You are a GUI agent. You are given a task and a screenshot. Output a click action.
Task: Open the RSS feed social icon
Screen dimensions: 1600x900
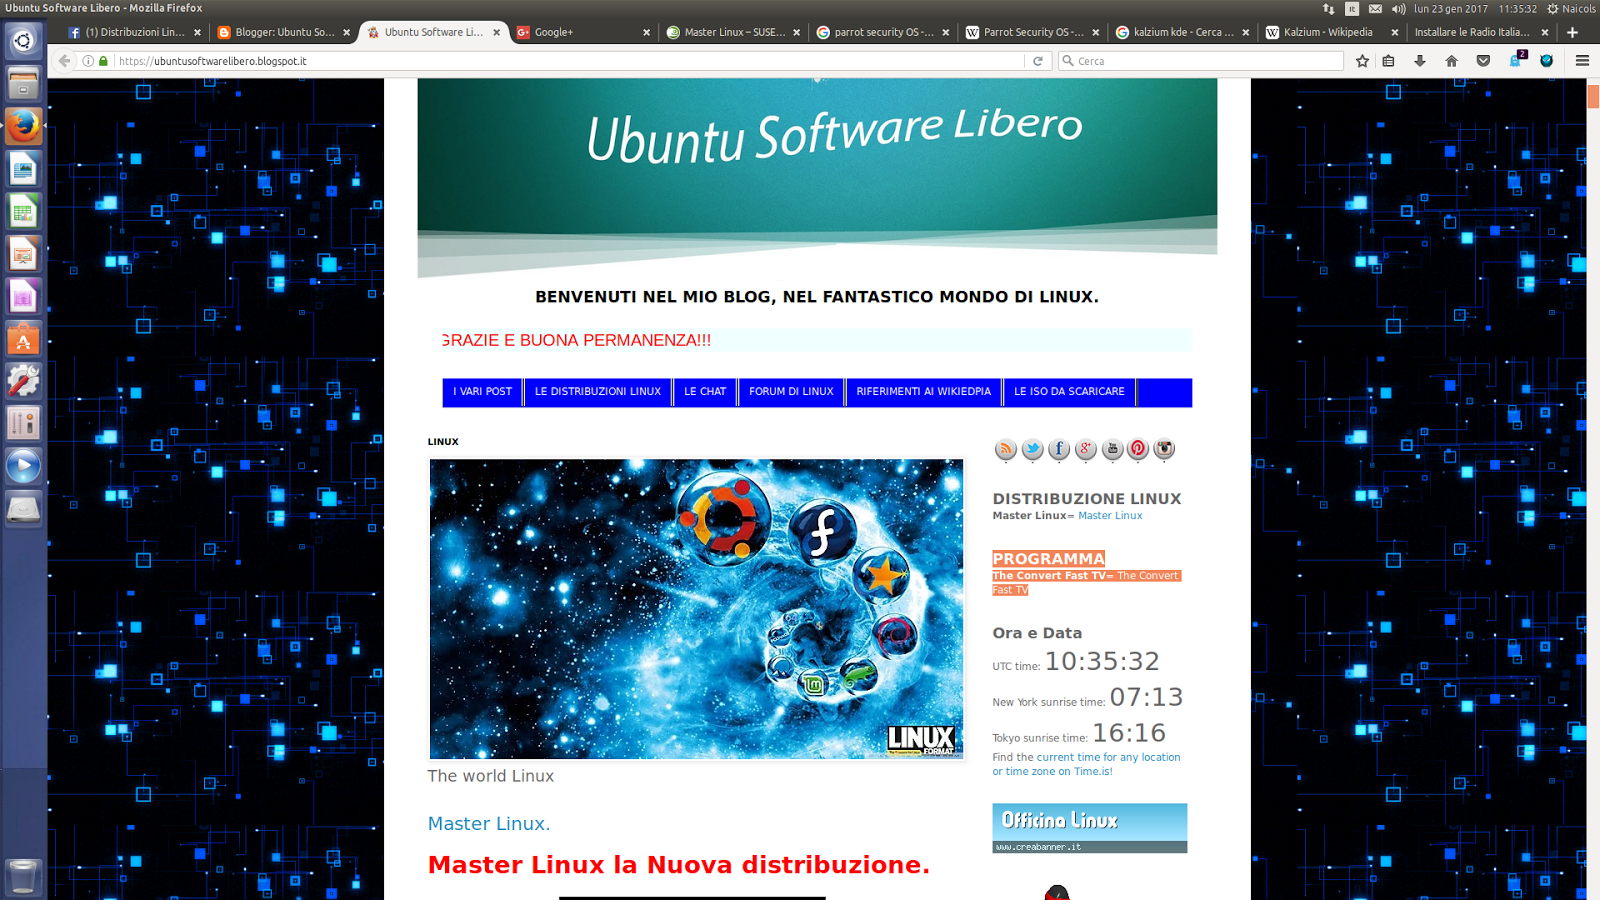pos(1005,449)
